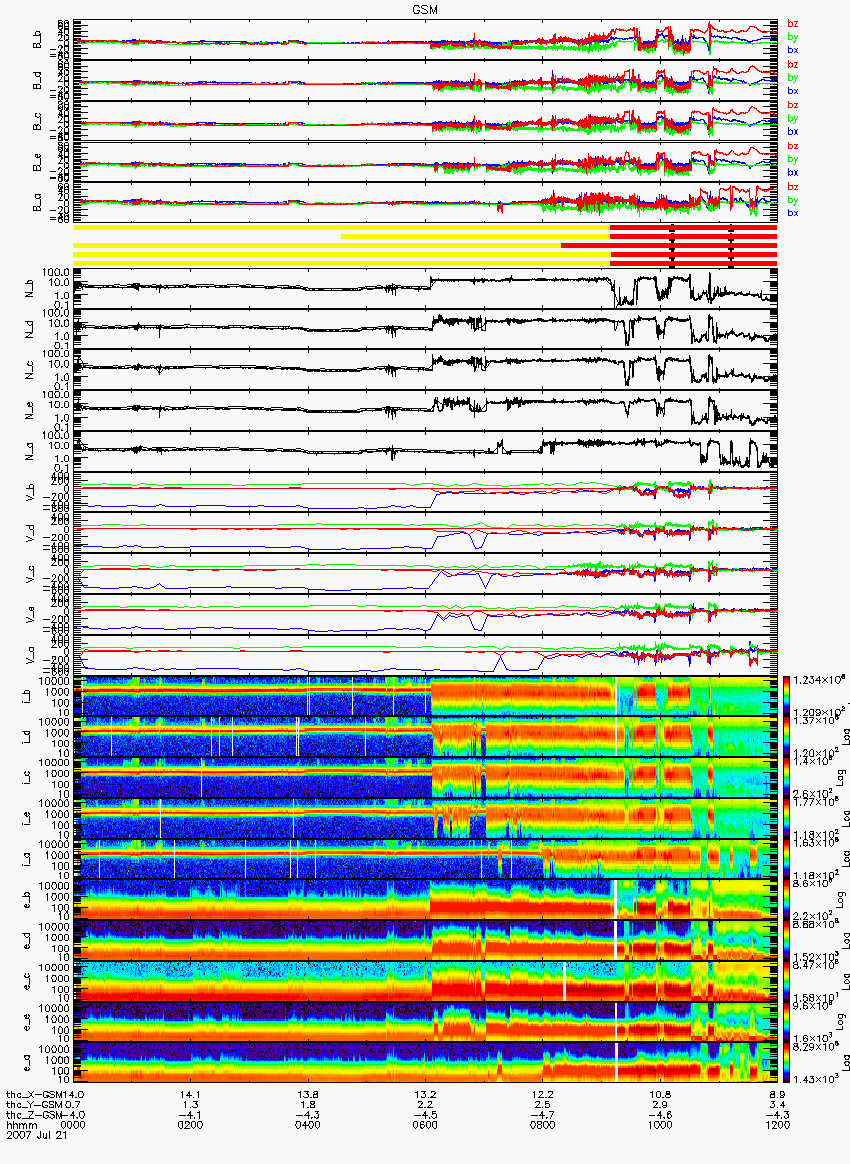This screenshot has width=850, height=1164.
Task: Select the B_b magnetic field plot panel
Action: coord(425,41)
